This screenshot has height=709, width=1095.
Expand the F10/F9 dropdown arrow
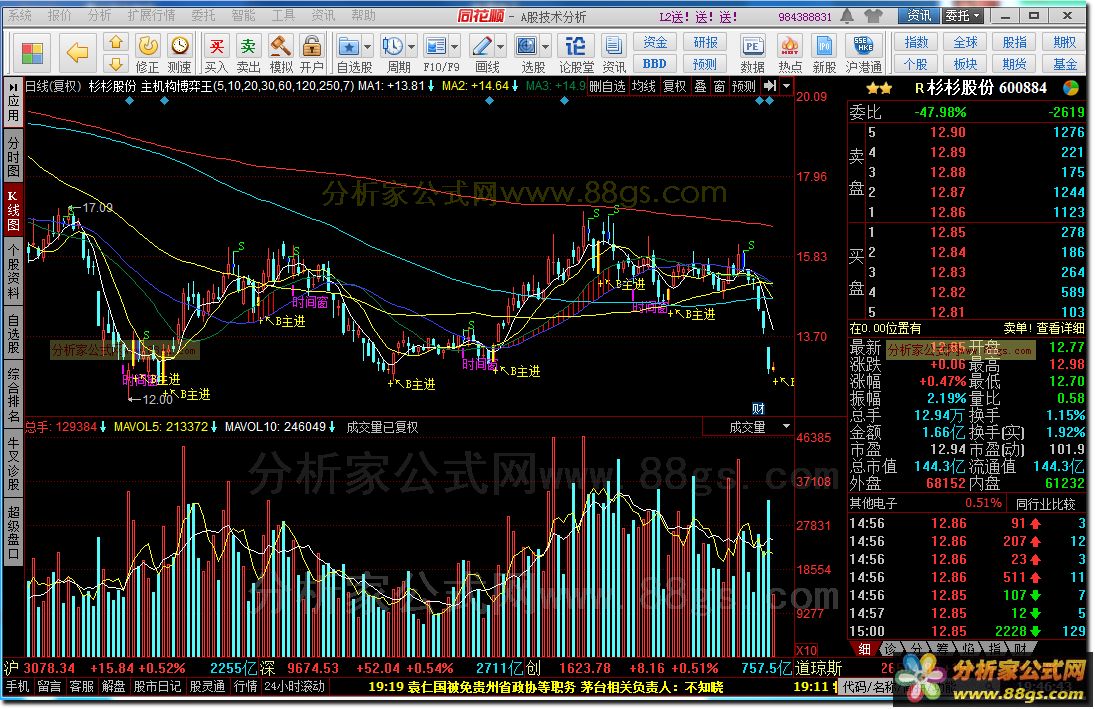point(455,47)
